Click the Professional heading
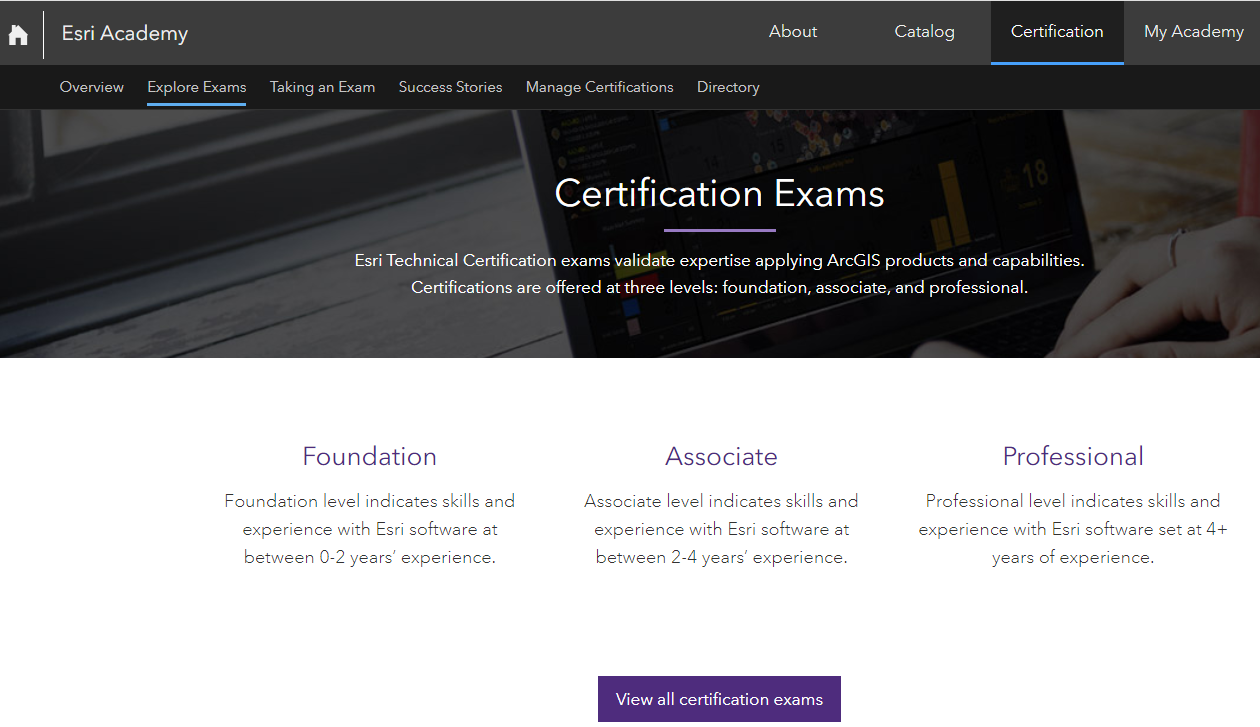Image resolution: width=1260 pixels, height=727 pixels. coord(1073,457)
